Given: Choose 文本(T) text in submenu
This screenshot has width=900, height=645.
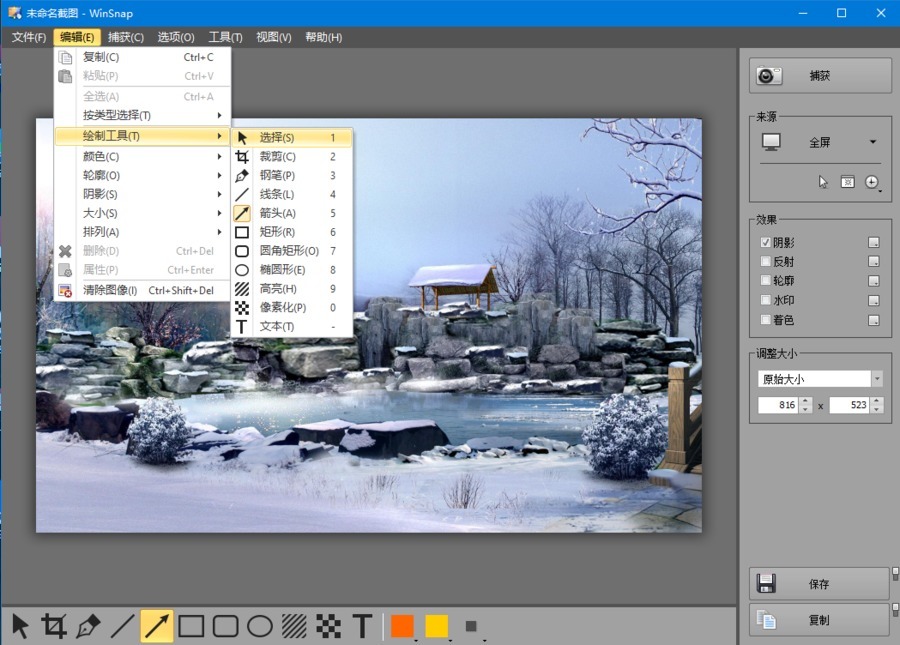Looking at the screenshot, I should [x=292, y=327].
